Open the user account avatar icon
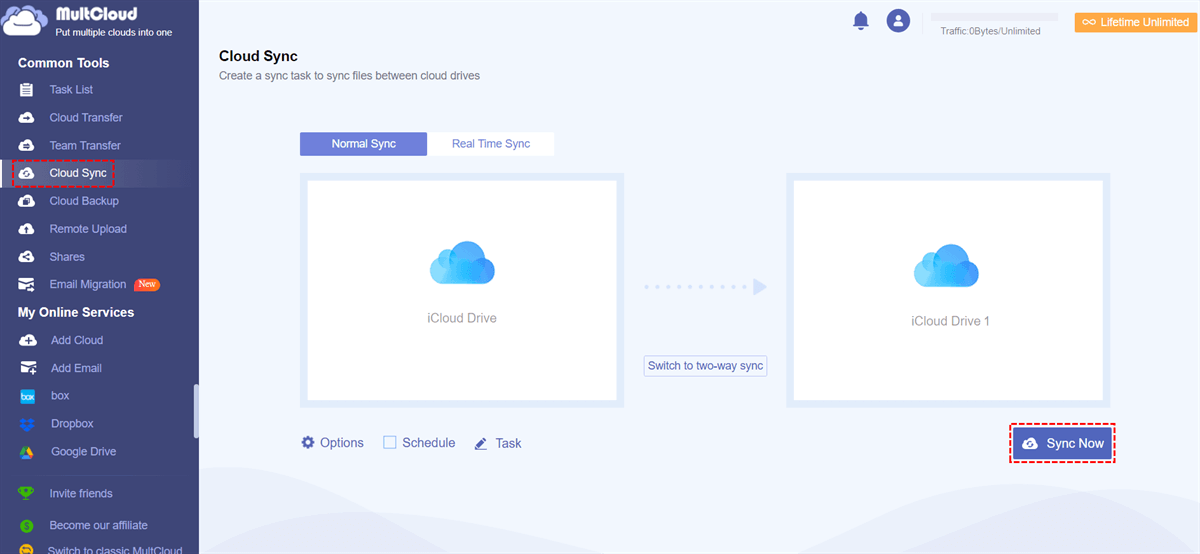Viewport: 1200px width, 554px height. click(898, 20)
